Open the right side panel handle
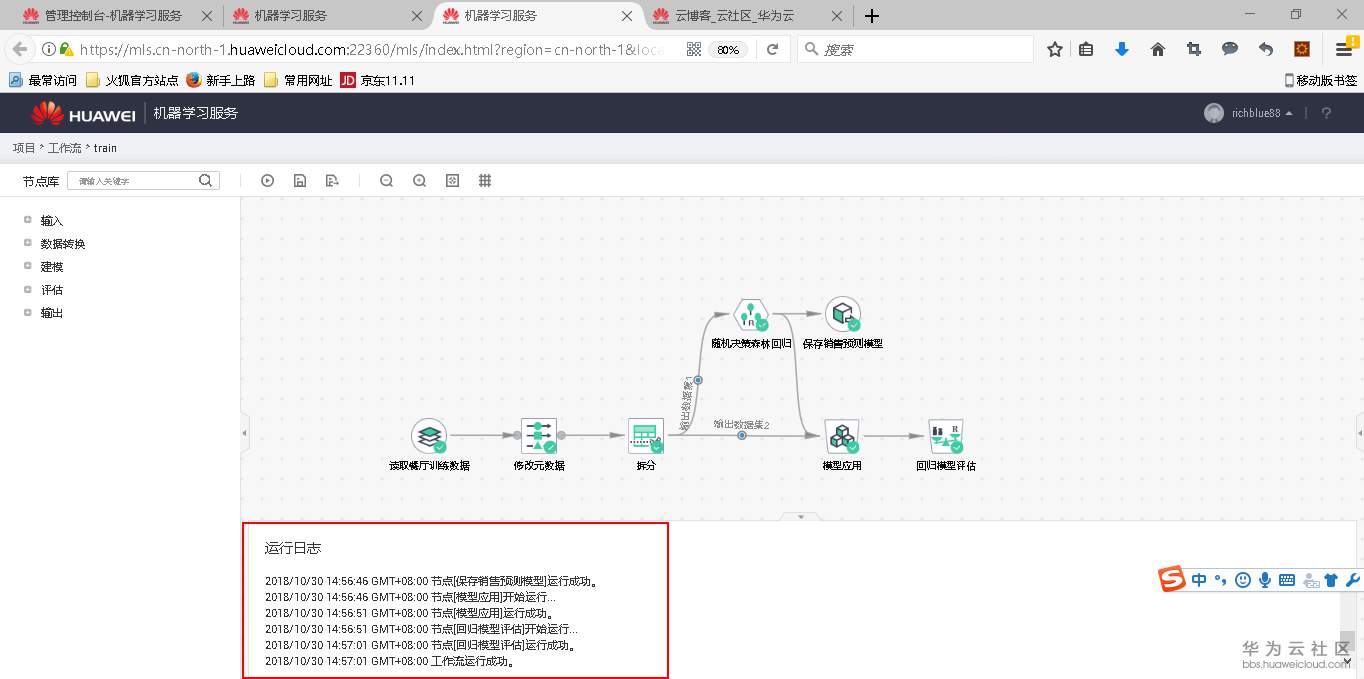1364x679 pixels. tap(1360, 433)
